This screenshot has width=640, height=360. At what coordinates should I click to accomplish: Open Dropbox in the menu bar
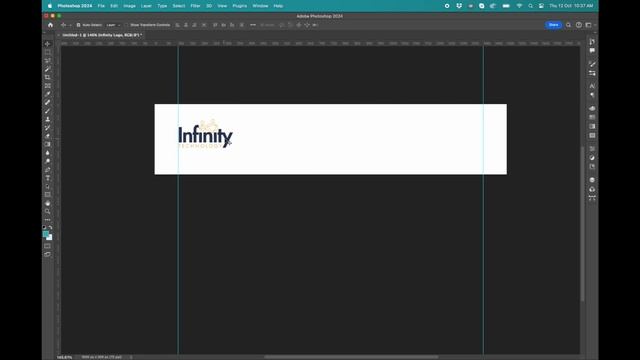coord(459,6)
